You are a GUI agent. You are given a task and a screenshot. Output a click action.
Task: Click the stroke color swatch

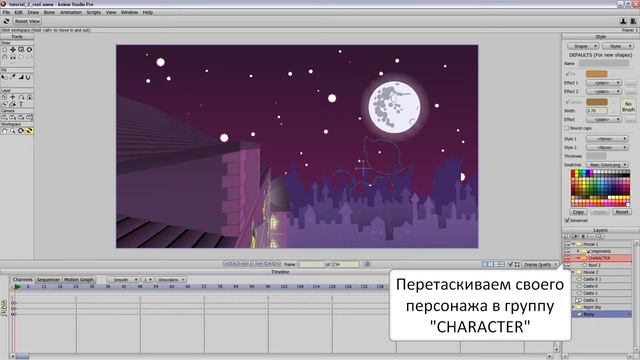[597, 102]
